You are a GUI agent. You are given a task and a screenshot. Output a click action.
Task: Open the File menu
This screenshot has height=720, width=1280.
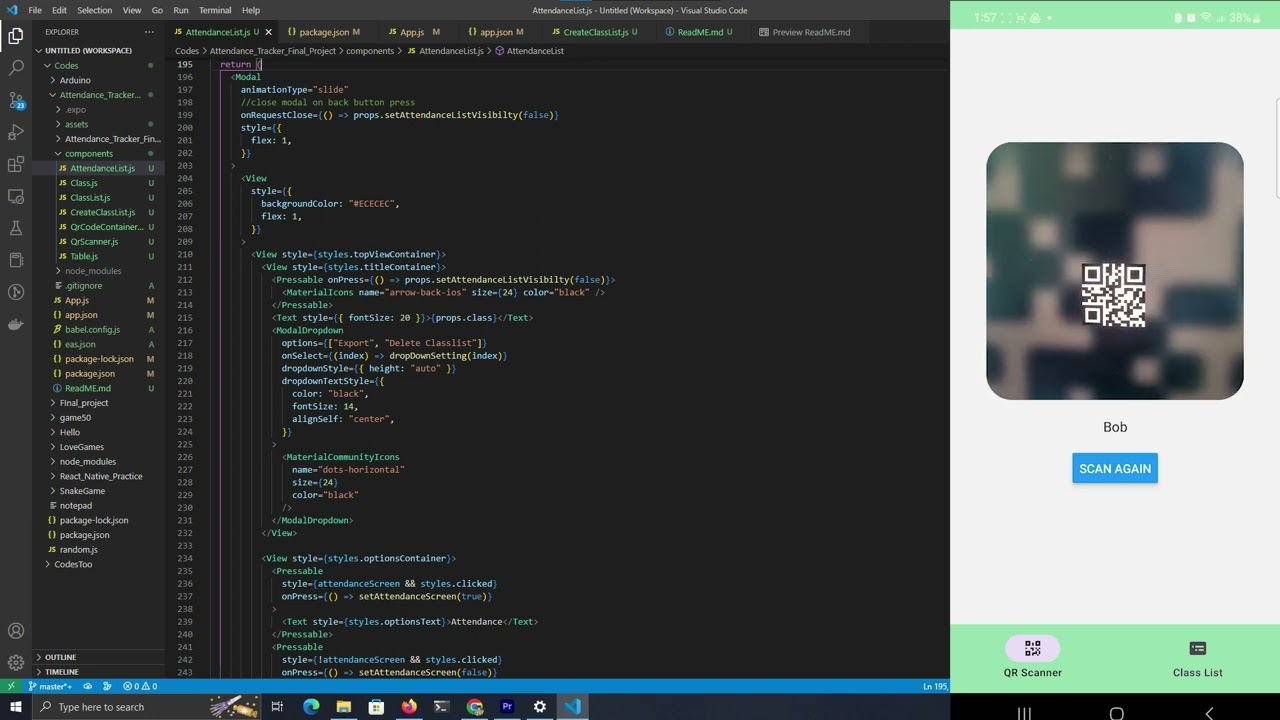point(35,10)
